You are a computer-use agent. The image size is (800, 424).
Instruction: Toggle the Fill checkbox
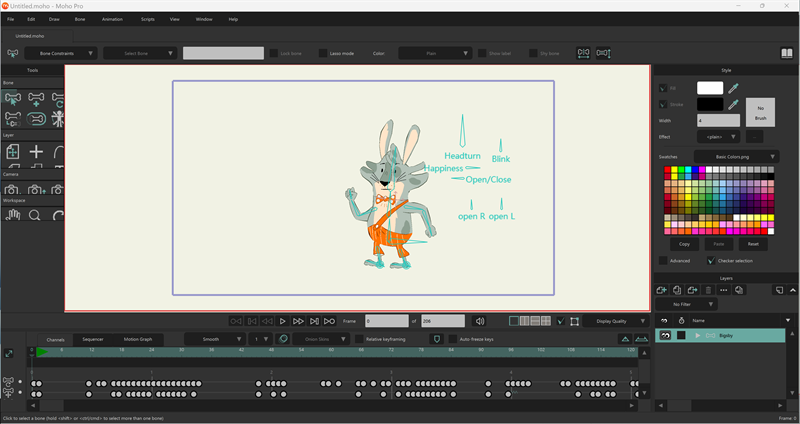[x=663, y=88]
